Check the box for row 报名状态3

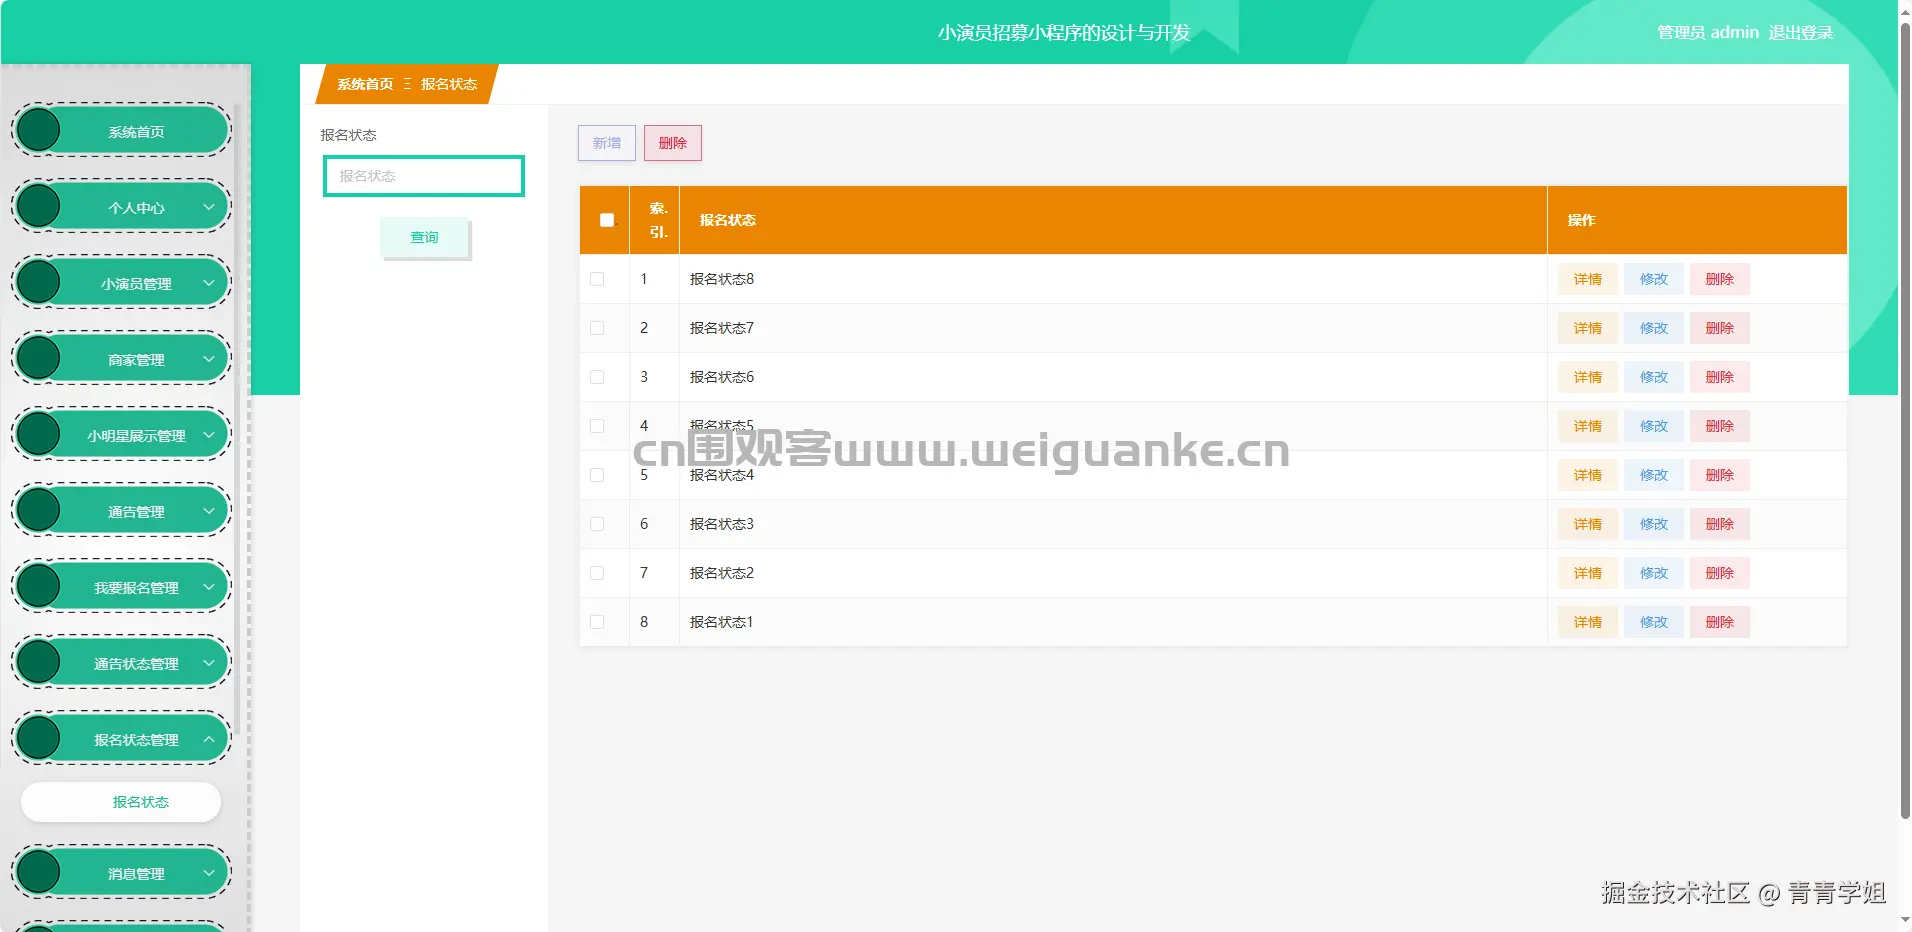[x=597, y=524]
